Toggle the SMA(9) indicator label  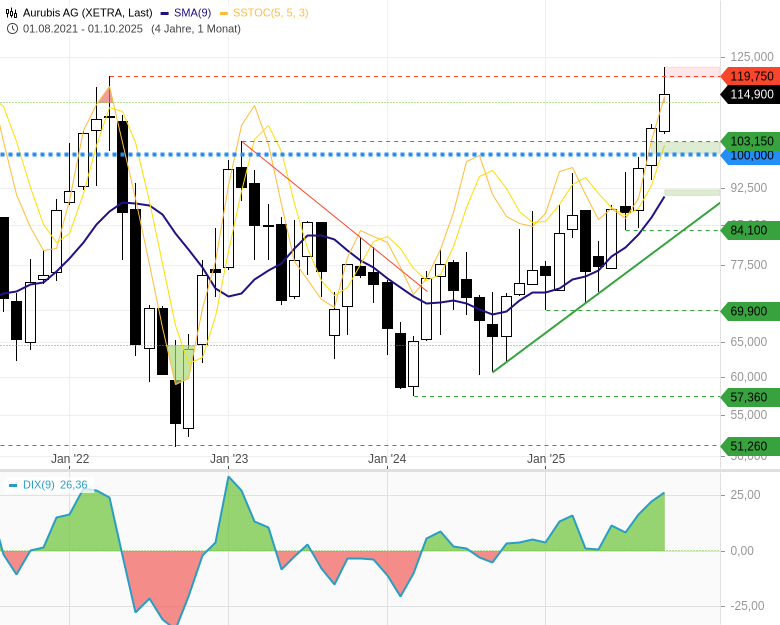(192, 12)
